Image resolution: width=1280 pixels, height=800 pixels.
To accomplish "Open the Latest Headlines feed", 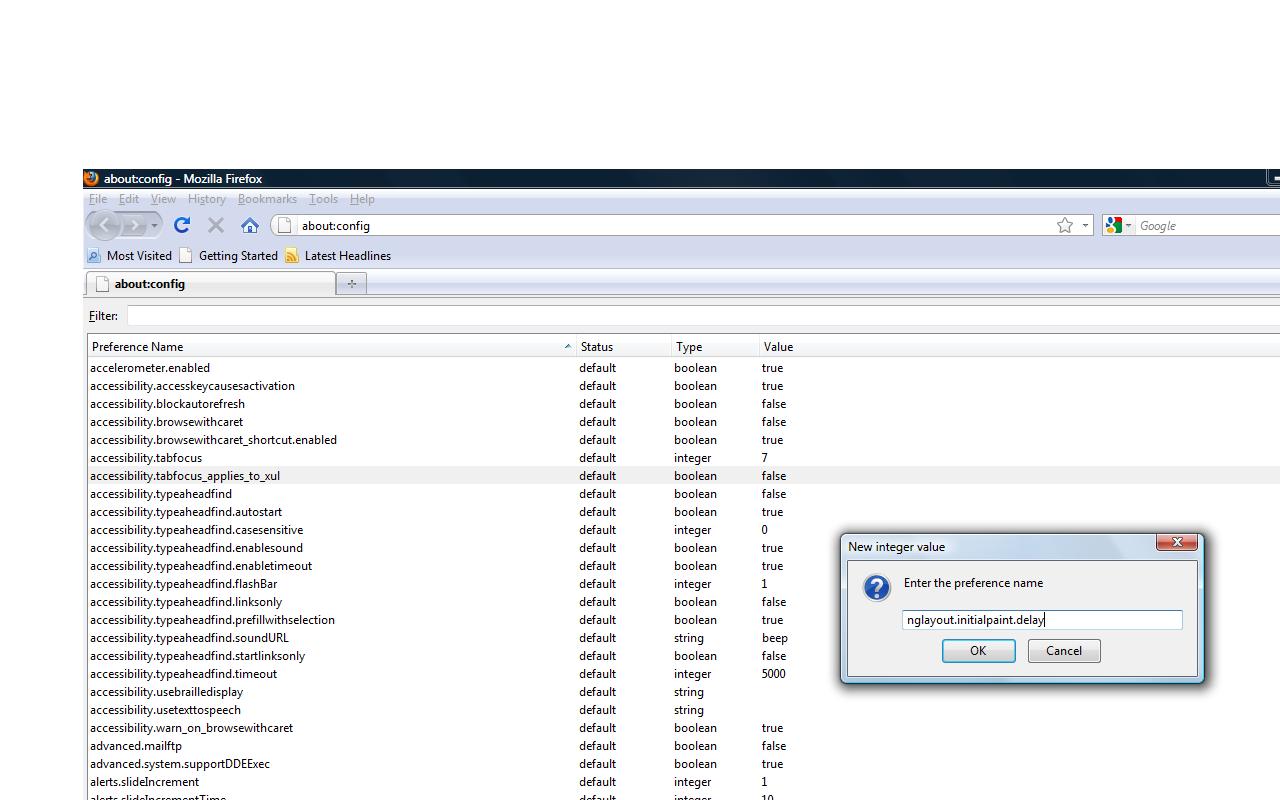I will [x=338, y=256].
